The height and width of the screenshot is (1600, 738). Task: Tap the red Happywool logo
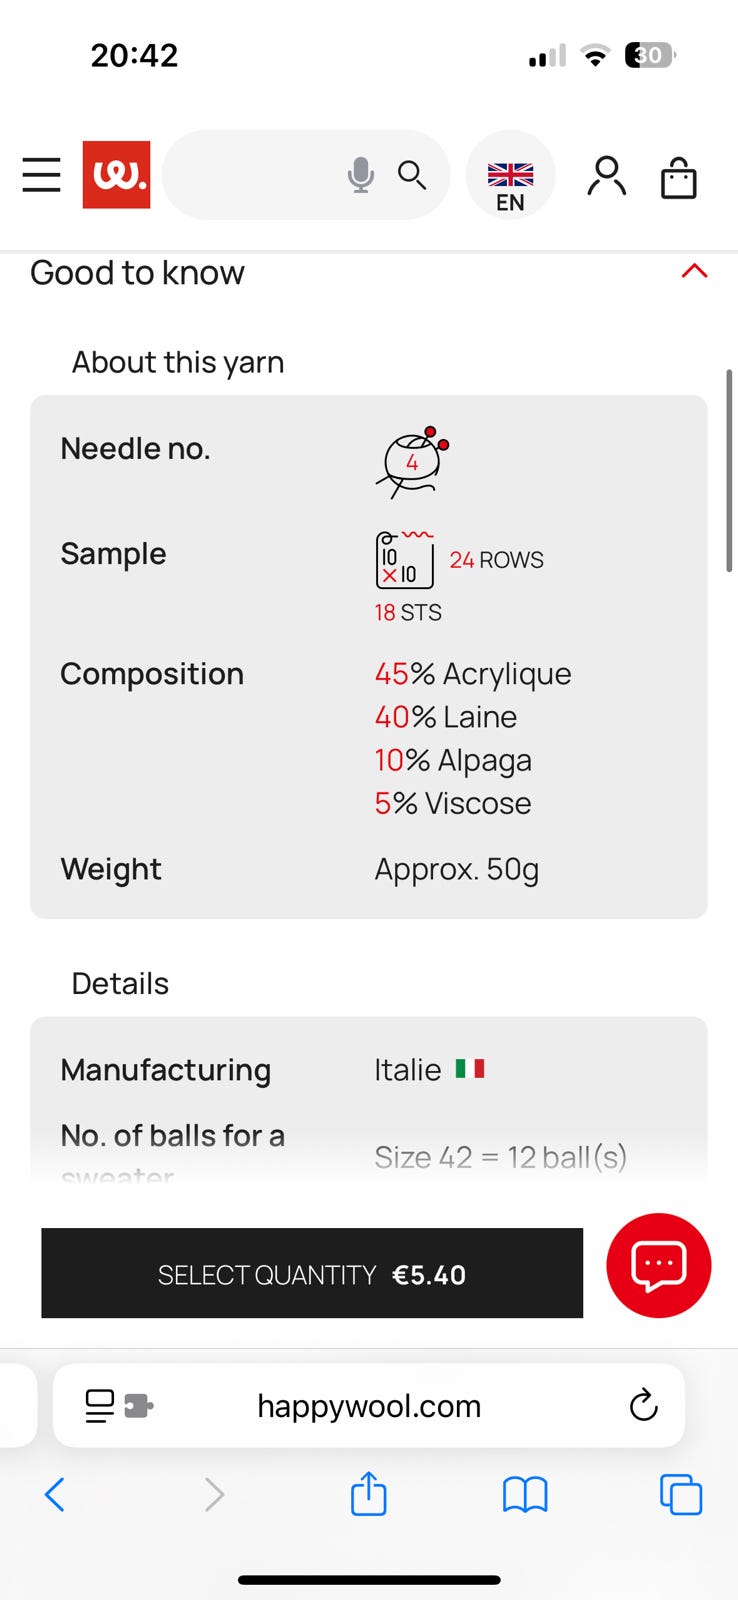[x=116, y=175]
